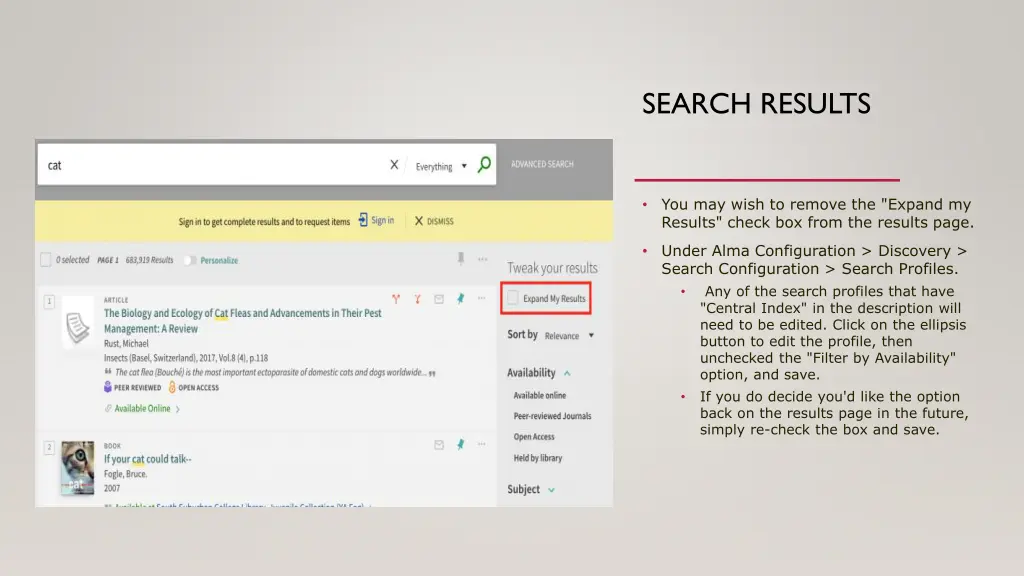Click the X icon beside DISMISS

tap(419, 221)
